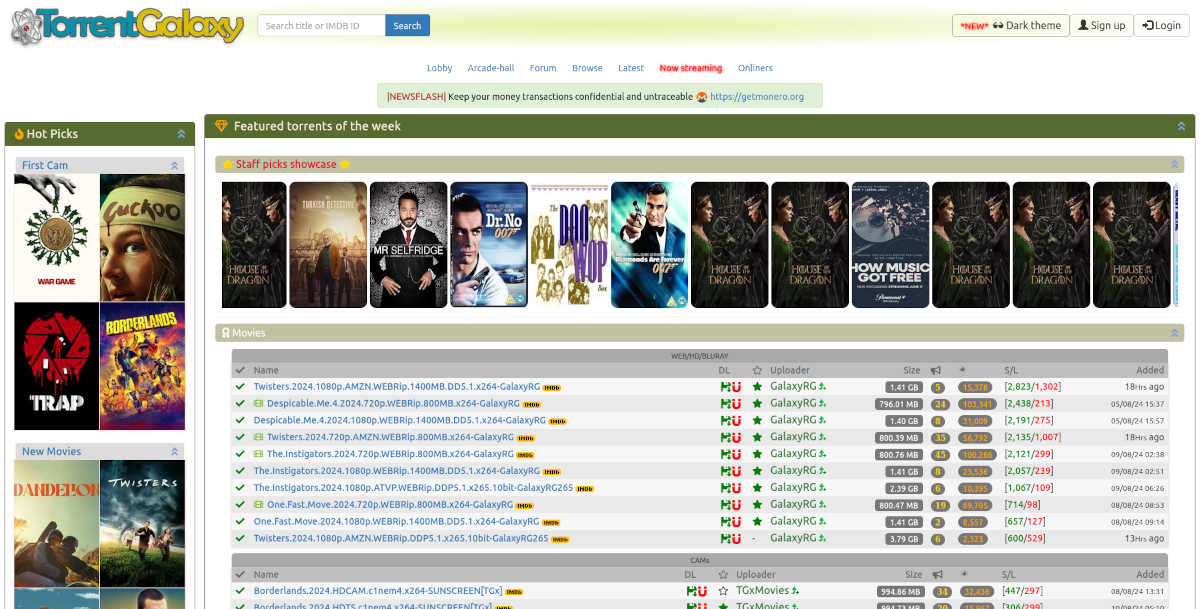Open the Trap poster in First Cam
The image size is (1200, 609).
[x=57, y=366]
